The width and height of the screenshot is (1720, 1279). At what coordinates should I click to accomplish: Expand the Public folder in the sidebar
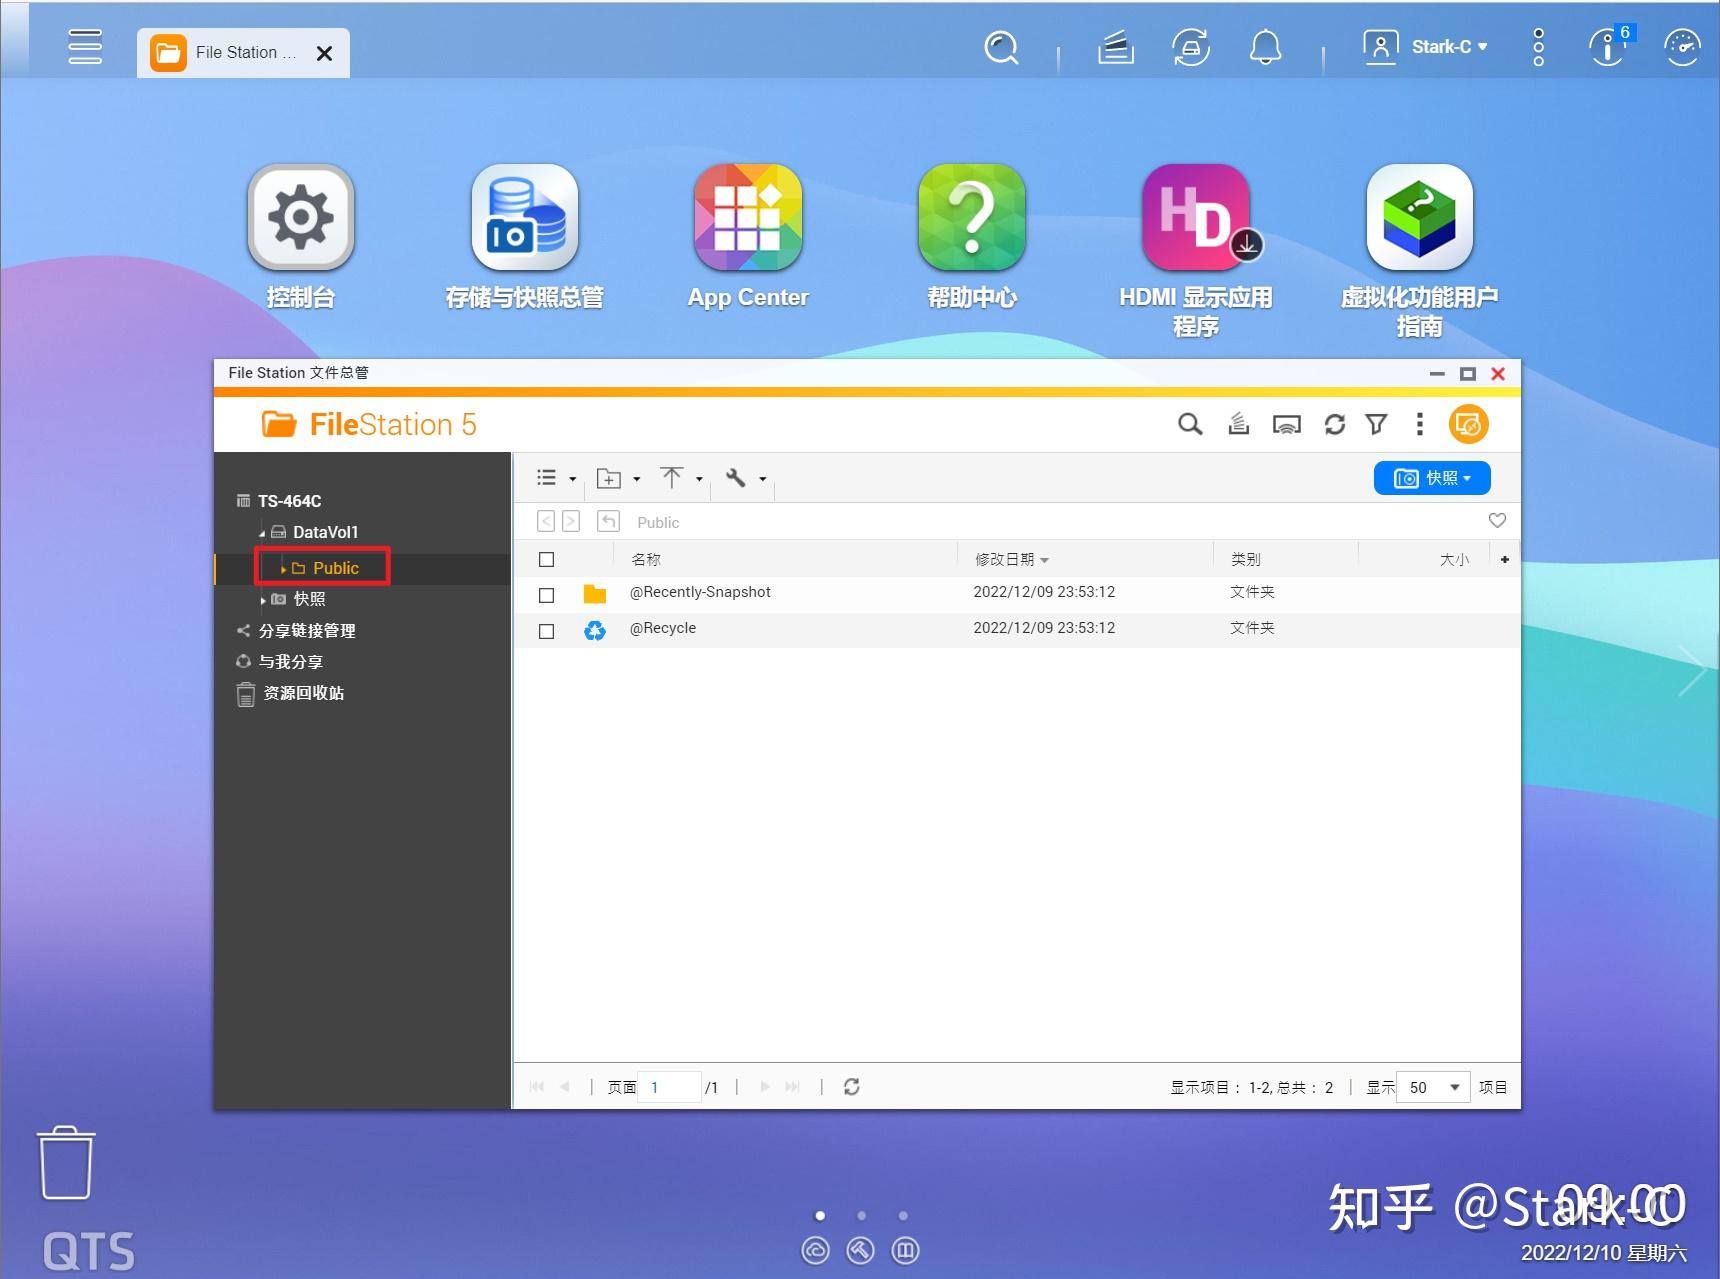pos(285,567)
